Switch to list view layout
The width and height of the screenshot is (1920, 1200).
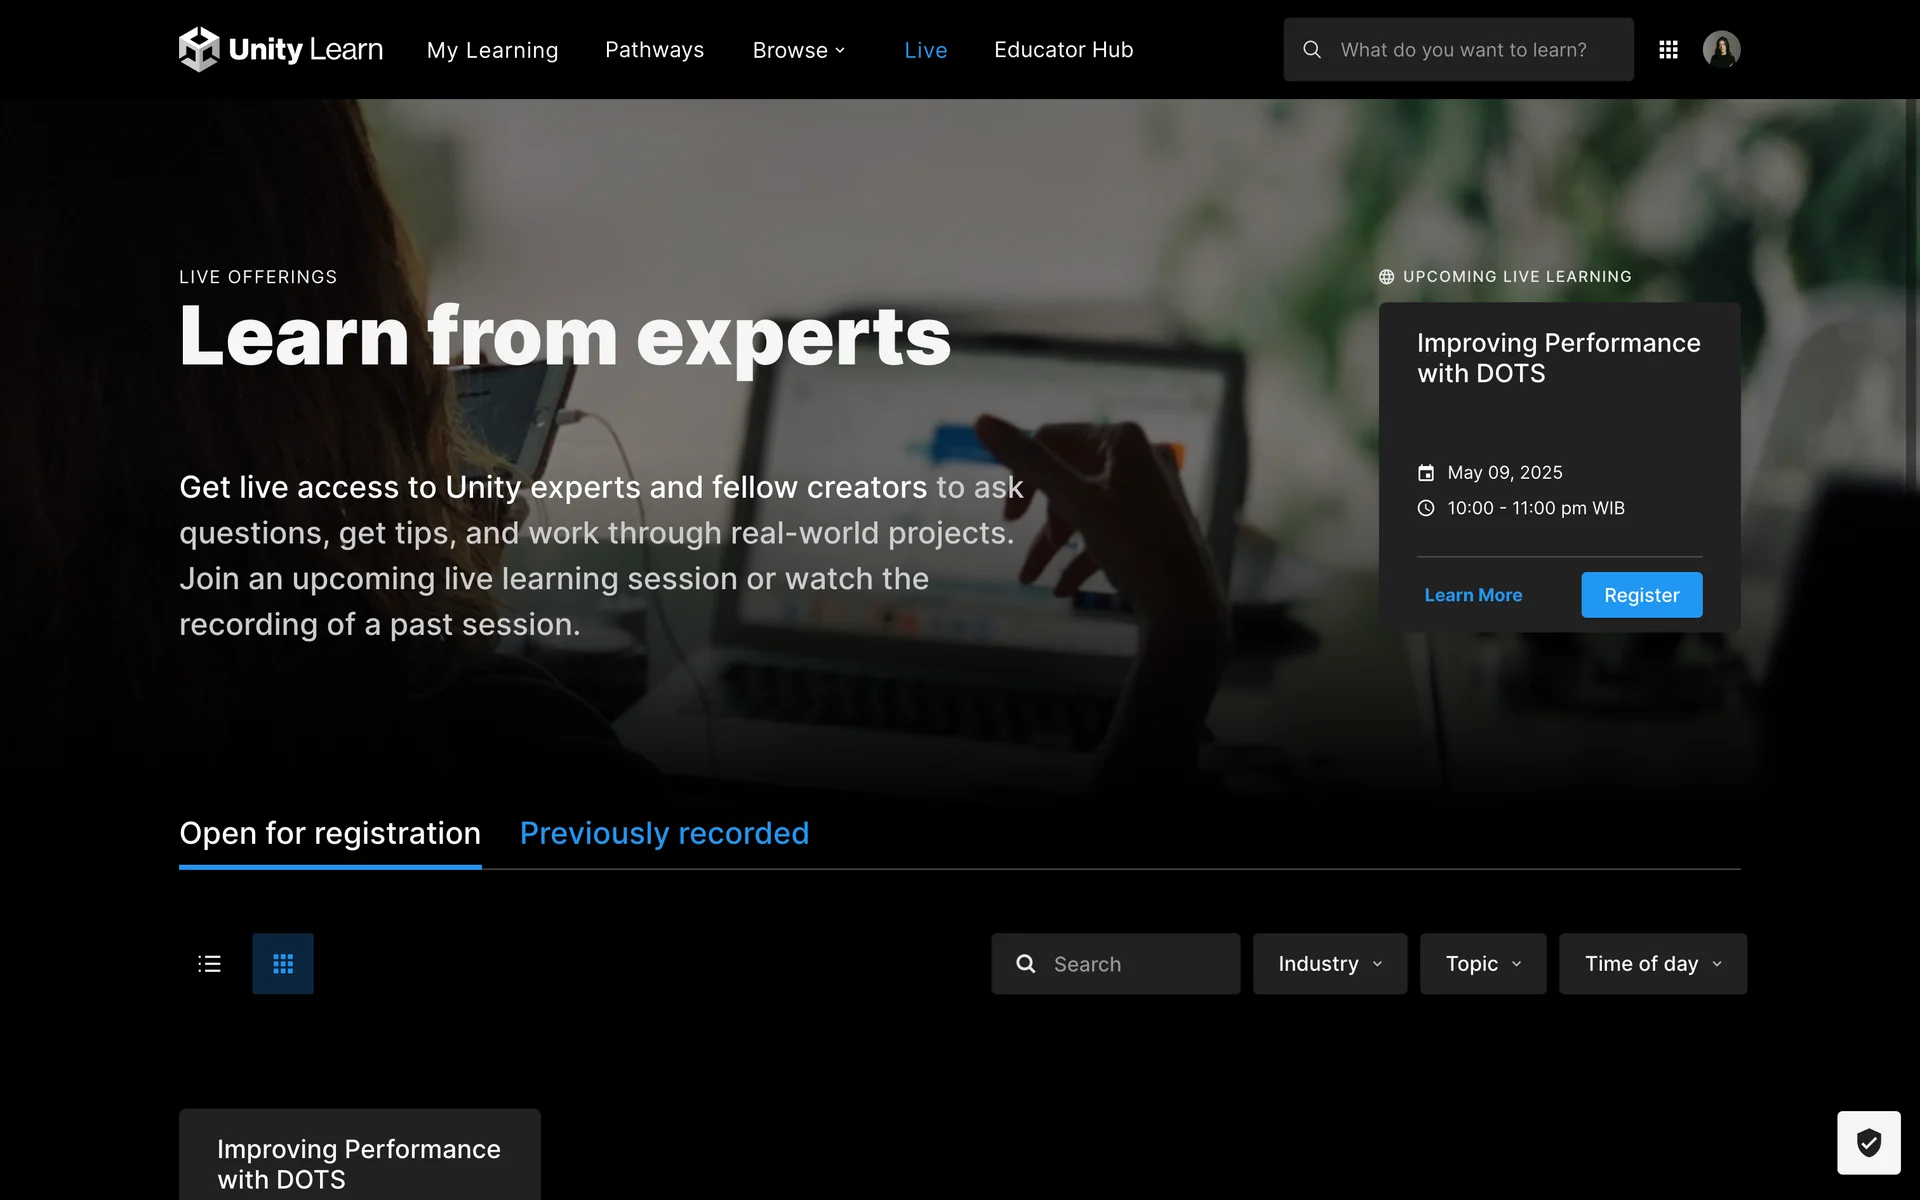pyautogui.click(x=209, y=964)
